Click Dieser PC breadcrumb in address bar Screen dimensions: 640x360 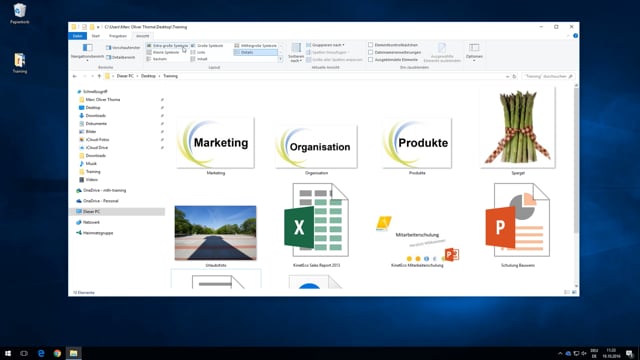point(125,76)
